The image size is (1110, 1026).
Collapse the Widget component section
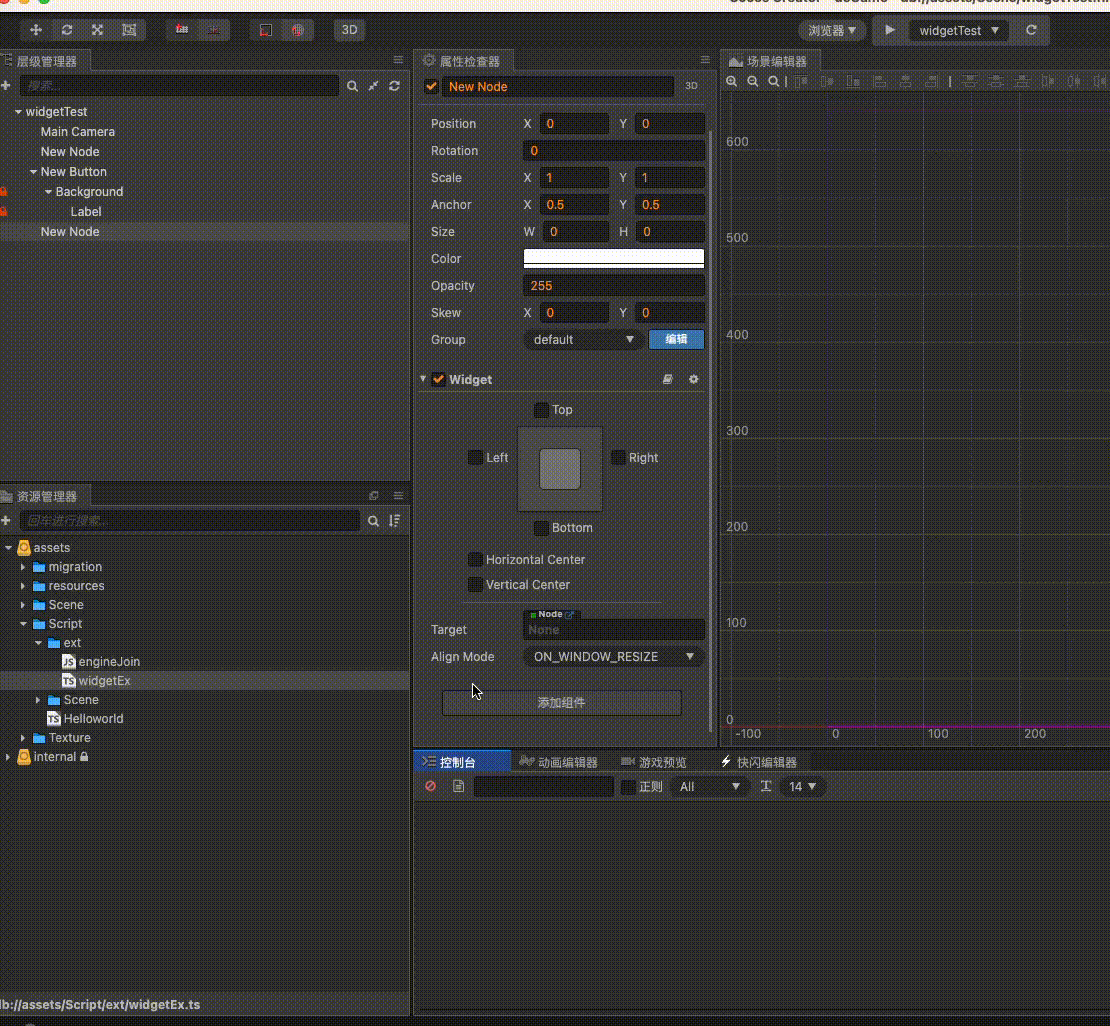point(423,379)
